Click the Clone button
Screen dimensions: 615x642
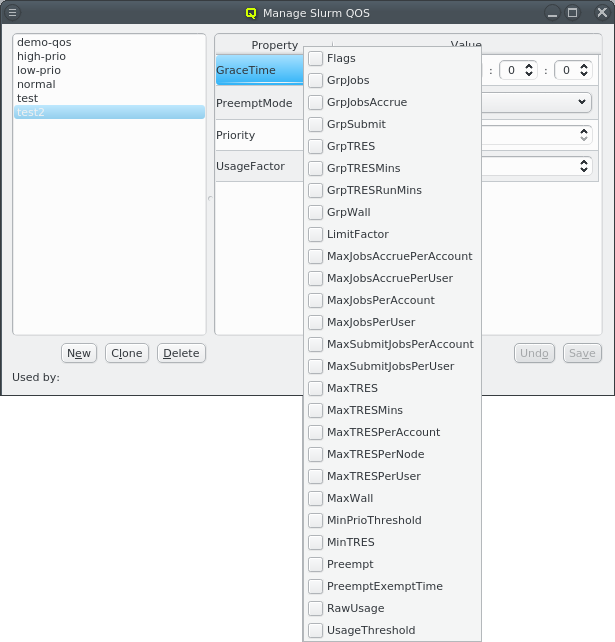click(127, 353)
